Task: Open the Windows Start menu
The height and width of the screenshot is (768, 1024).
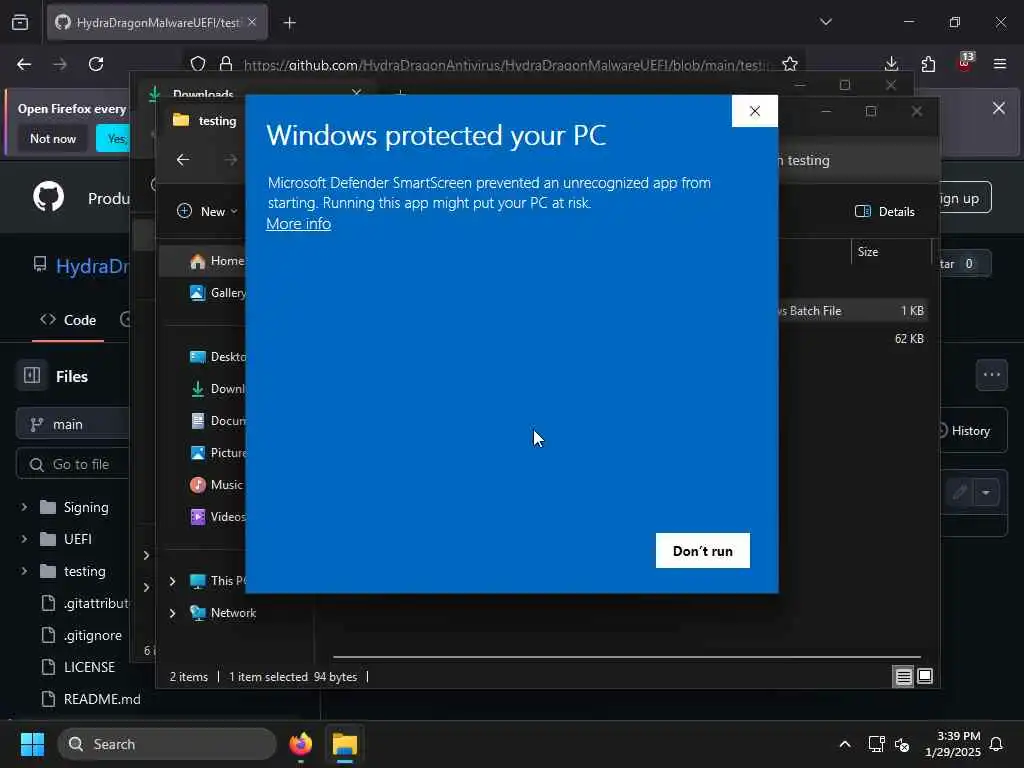Action: [32, 744]
